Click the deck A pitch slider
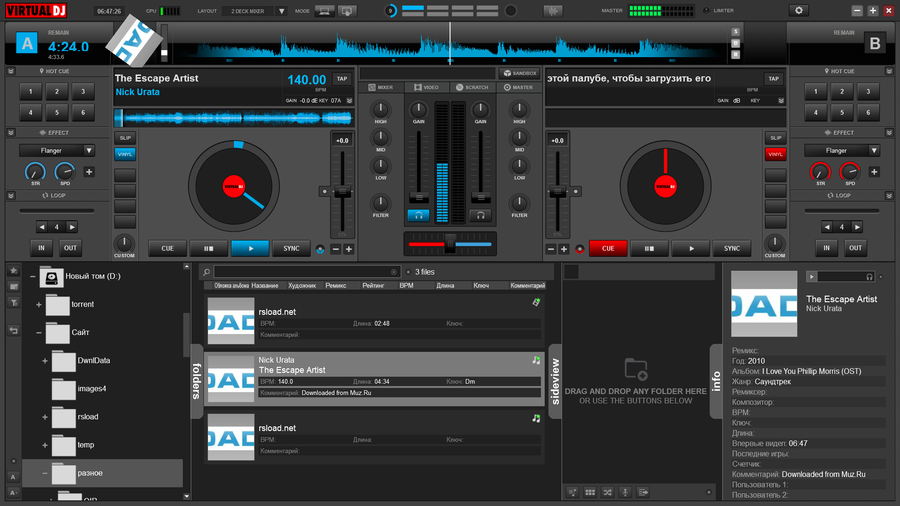This screenshot has width=900, height=506. pos(343,192)
